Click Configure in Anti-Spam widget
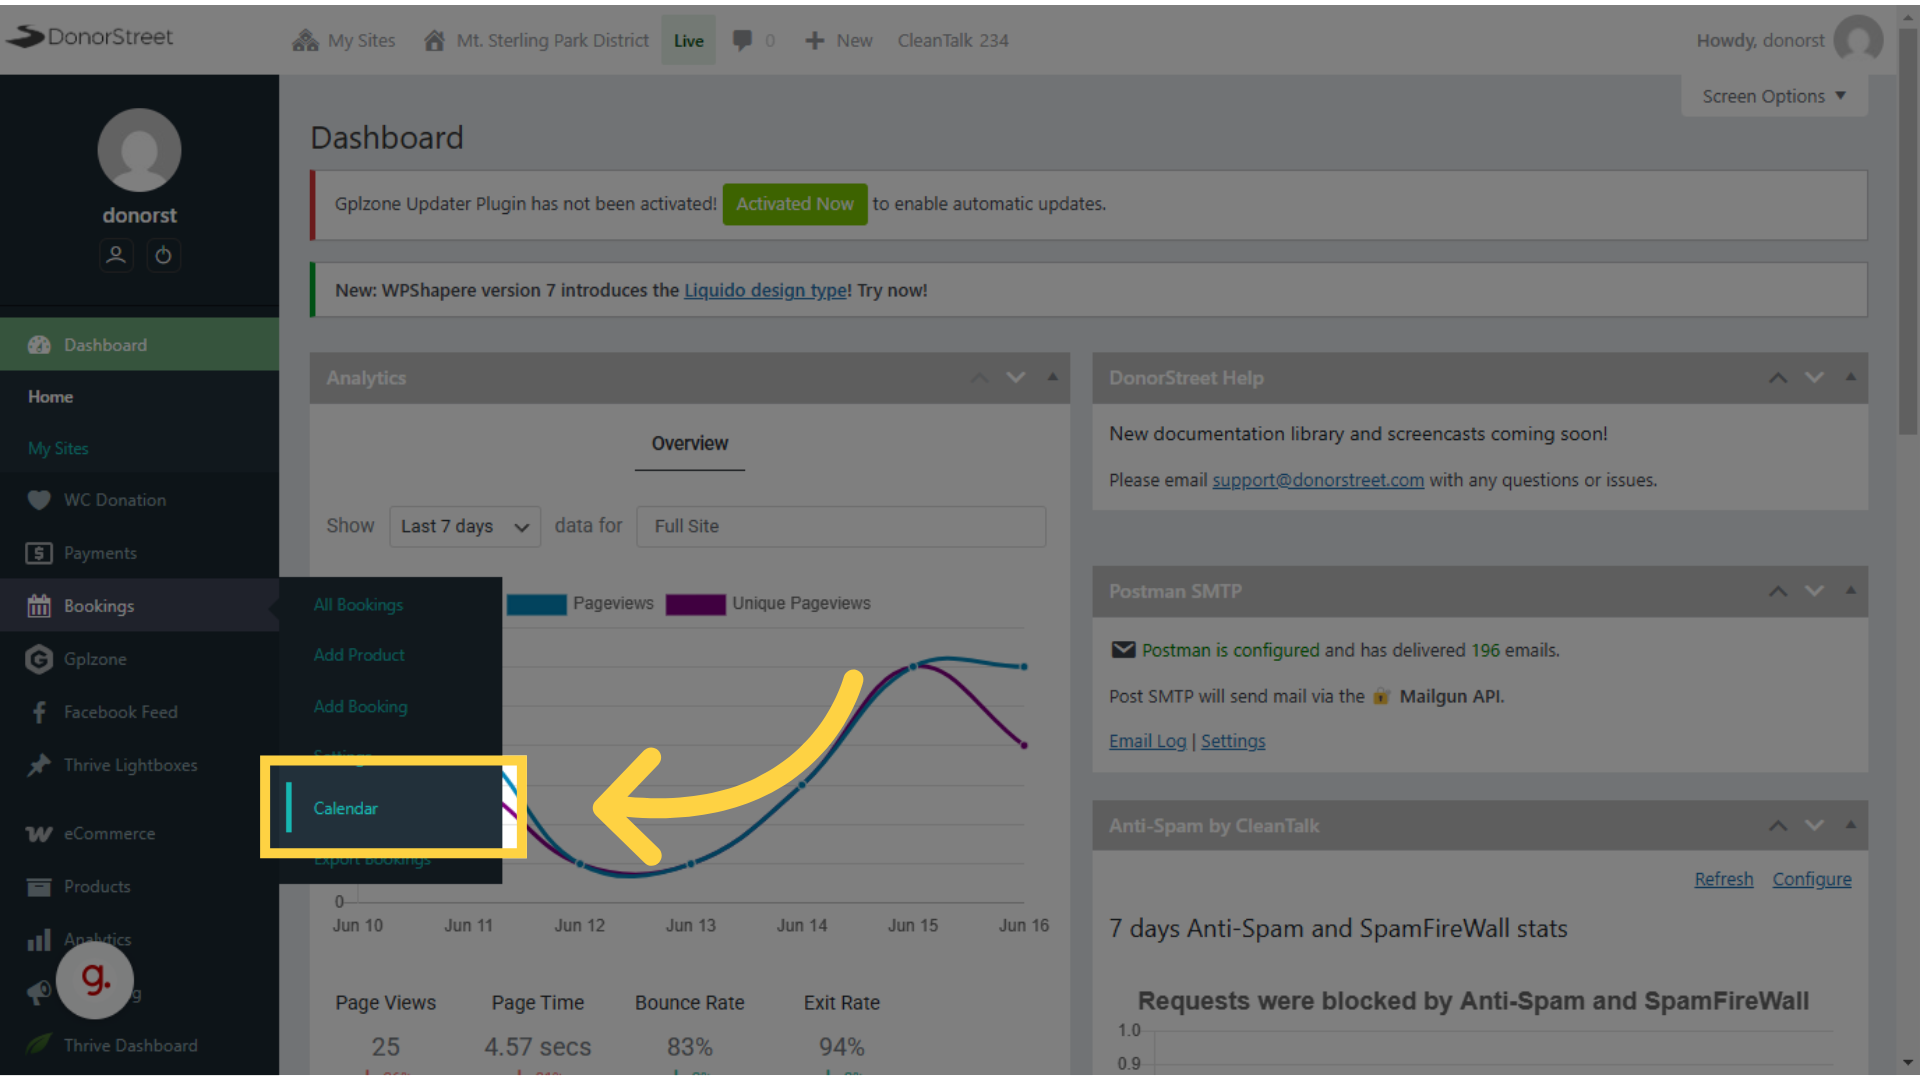The width and height of the screenshot is (1920, 1080). point(1812,880)
